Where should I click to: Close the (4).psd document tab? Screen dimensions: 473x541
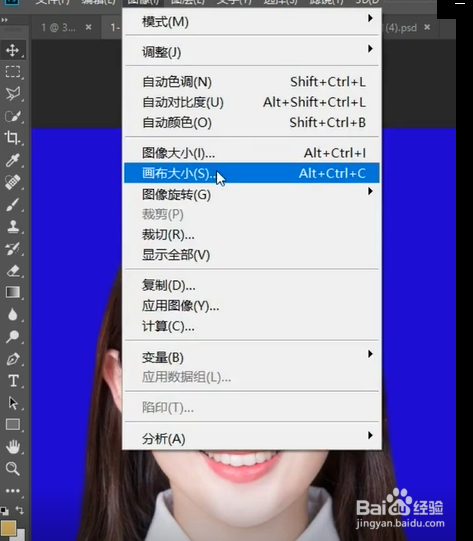coord(427,27)
